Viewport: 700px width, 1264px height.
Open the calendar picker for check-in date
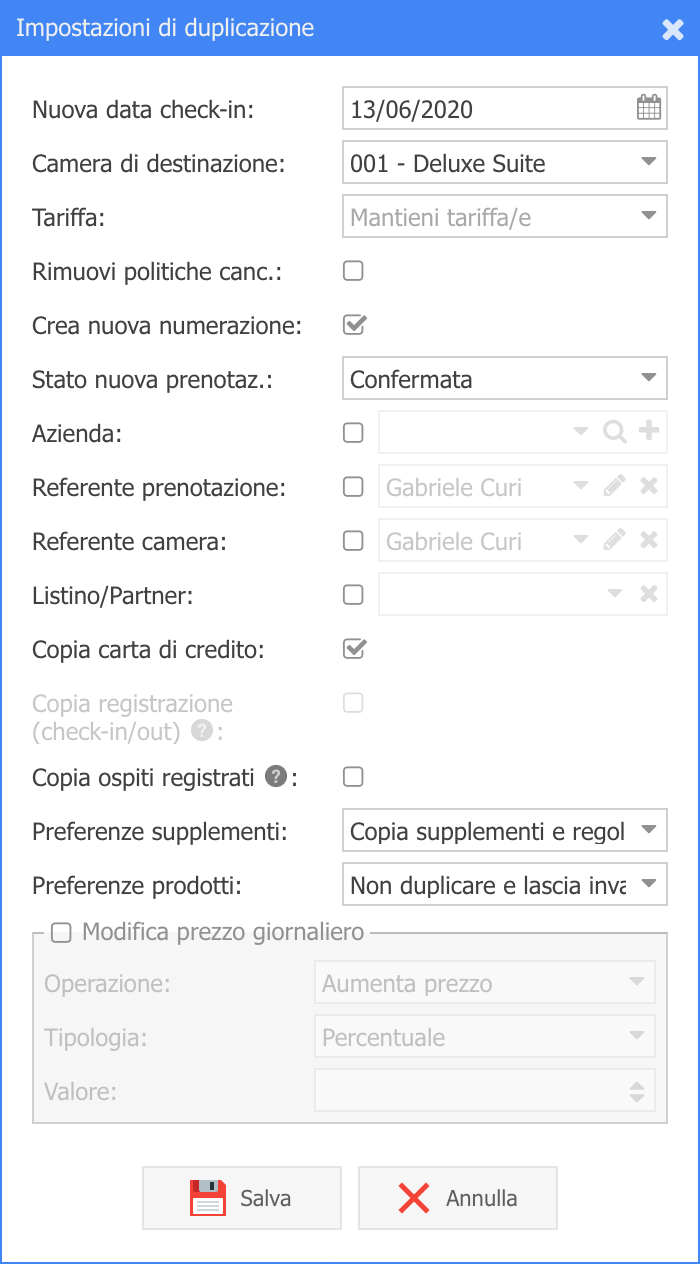649,108
